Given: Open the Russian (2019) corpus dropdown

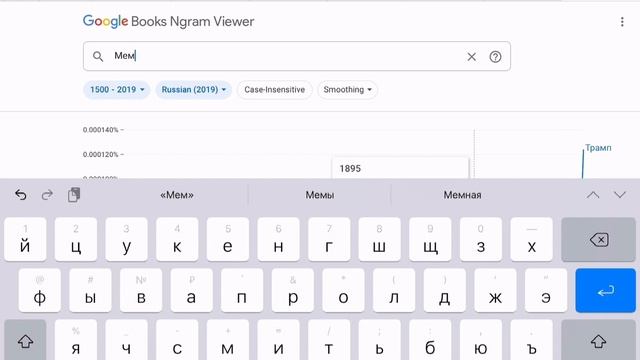Looking at the screenshot, I should [x=193, y=90].
